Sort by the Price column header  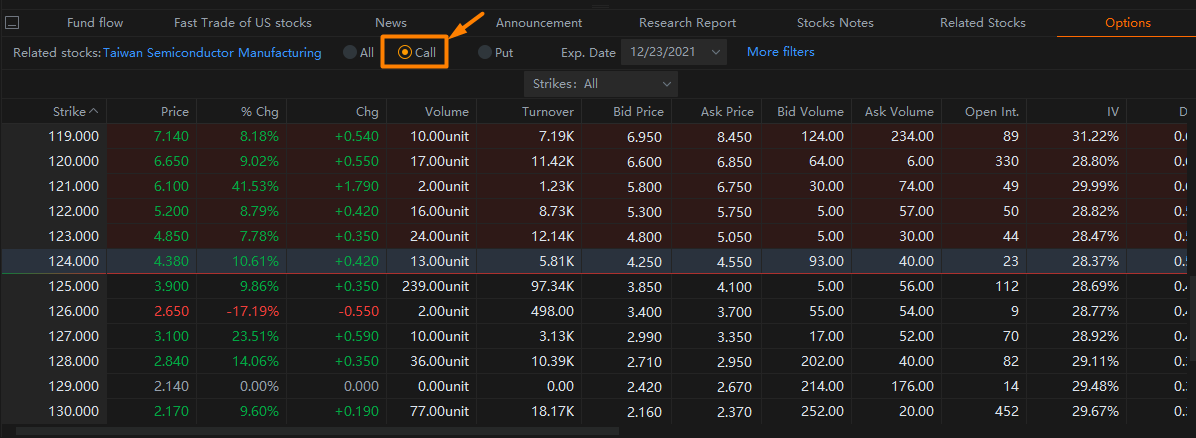(175, 111)
